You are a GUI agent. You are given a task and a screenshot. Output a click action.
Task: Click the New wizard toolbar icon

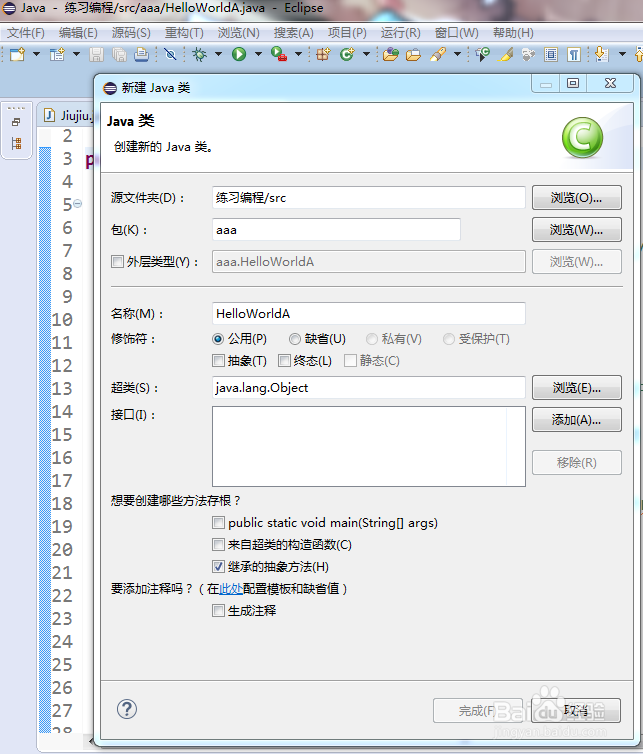point(18,54)
